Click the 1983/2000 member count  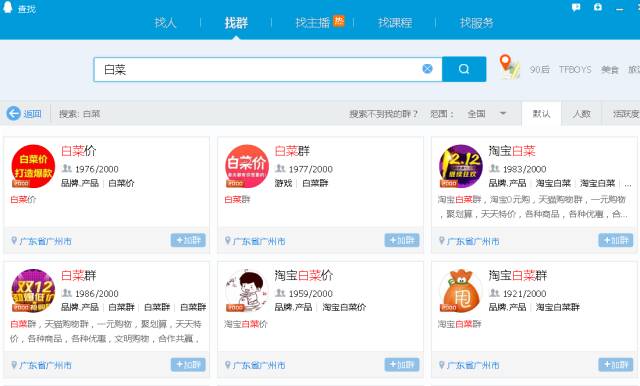pyautogui.click(x=524, y=169)
